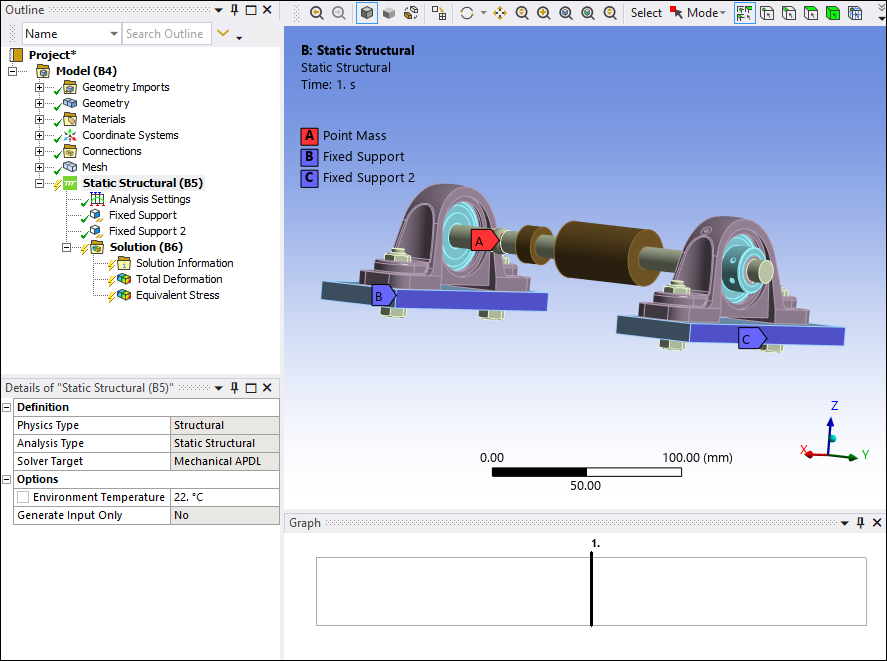Enable the edge selection filter icon
The image size is (887, 661).
point(791,12)
